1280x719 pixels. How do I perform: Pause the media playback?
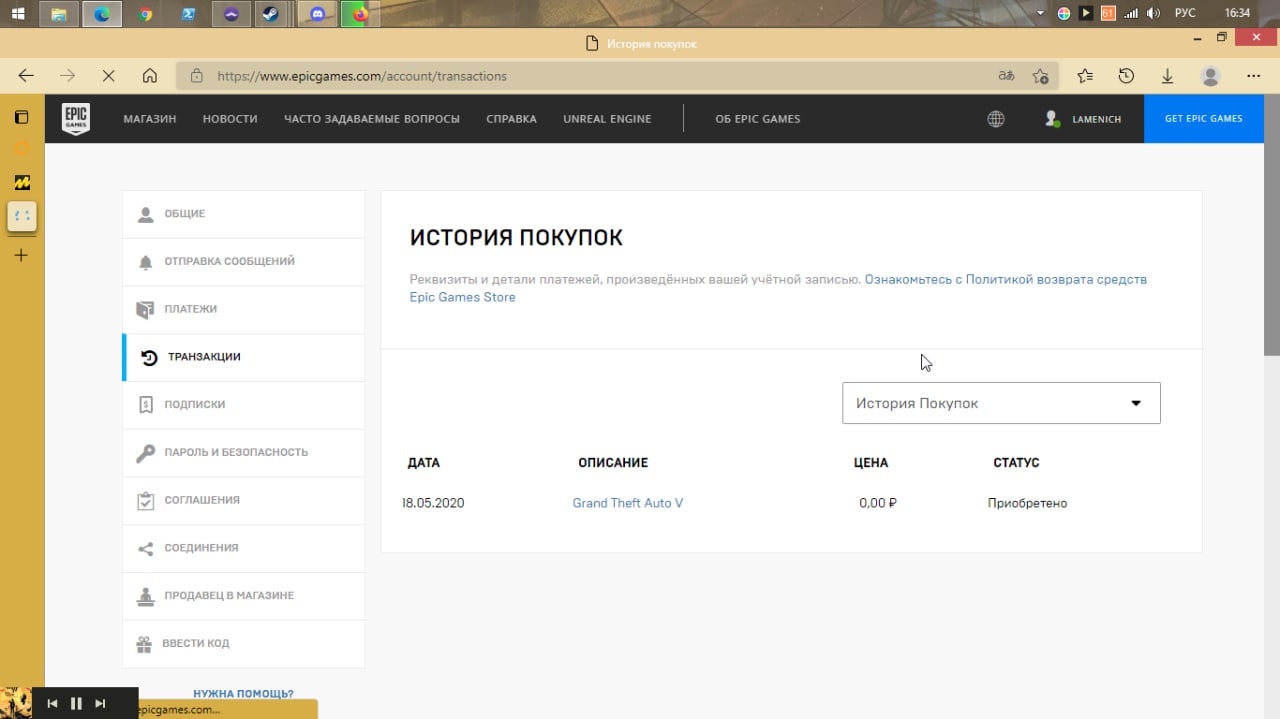tap(76, 704)
